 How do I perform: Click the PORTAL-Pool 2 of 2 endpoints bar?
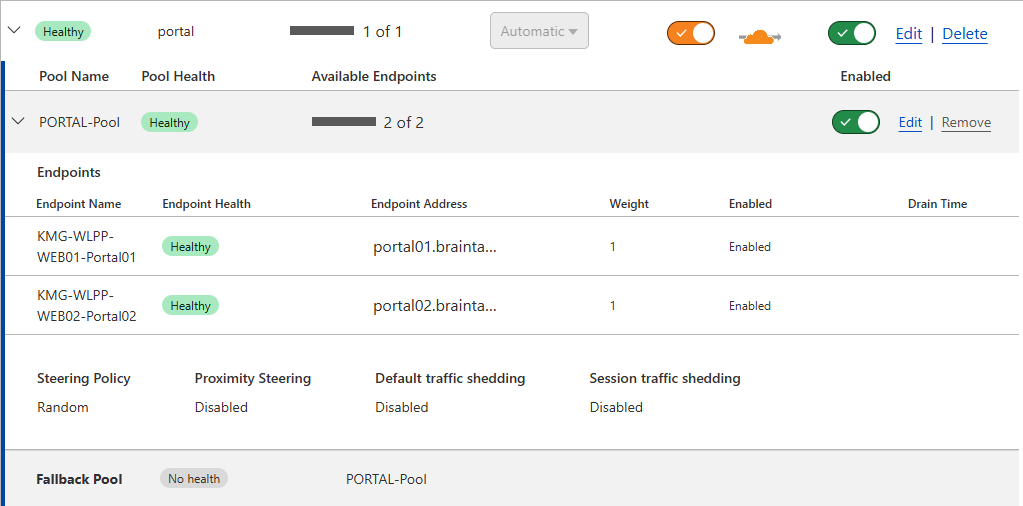(344, 122)
